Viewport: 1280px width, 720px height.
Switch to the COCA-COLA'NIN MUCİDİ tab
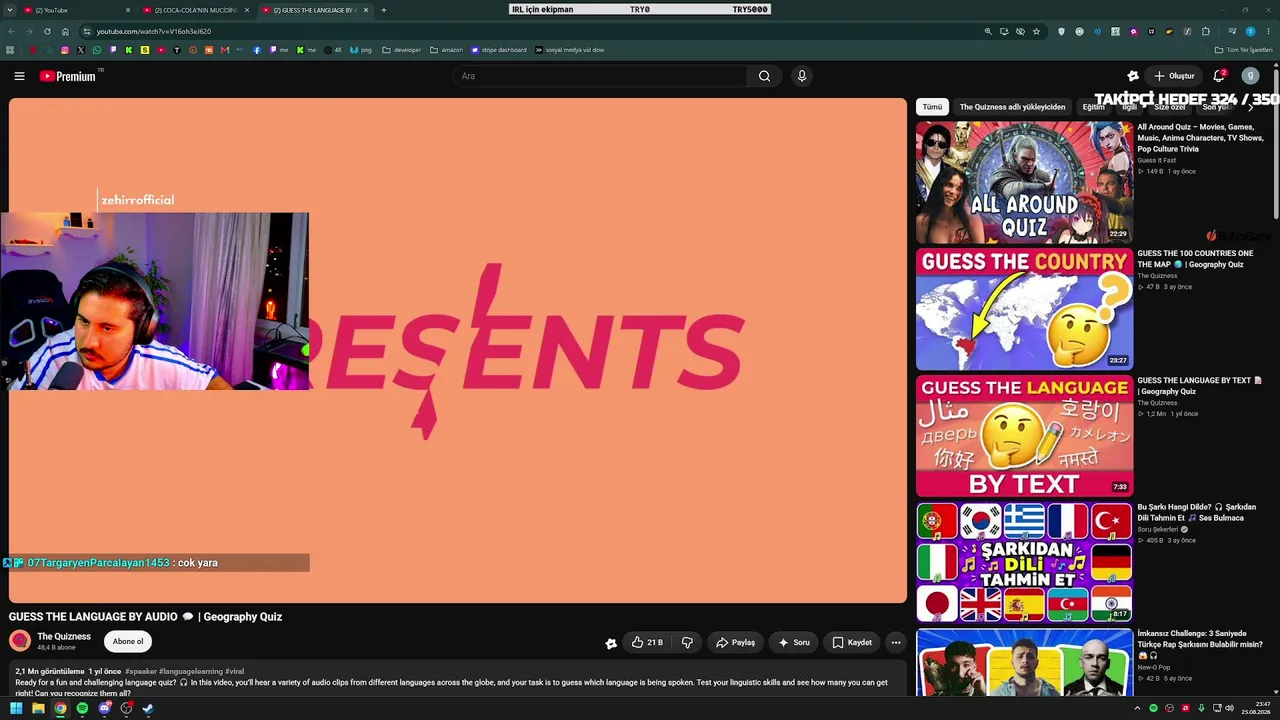coord(195,10)
